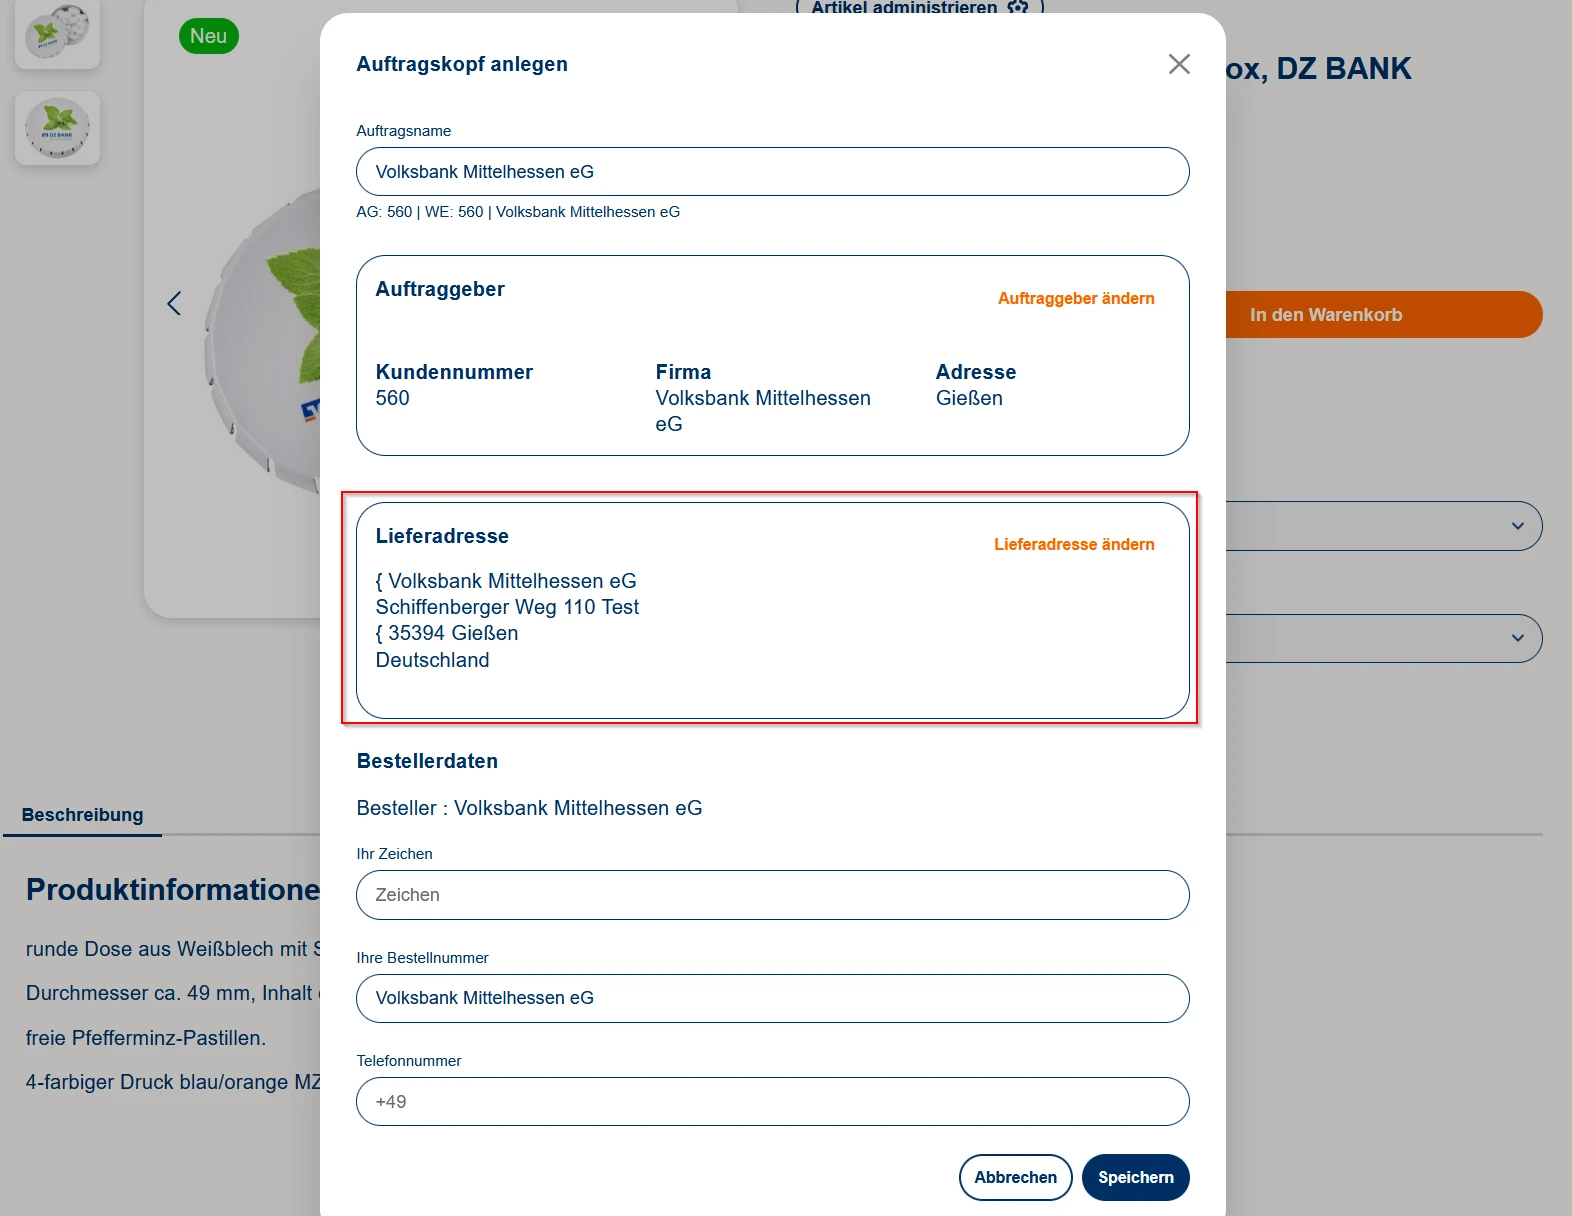Save the order header with Speichern

(1135, 1177)
